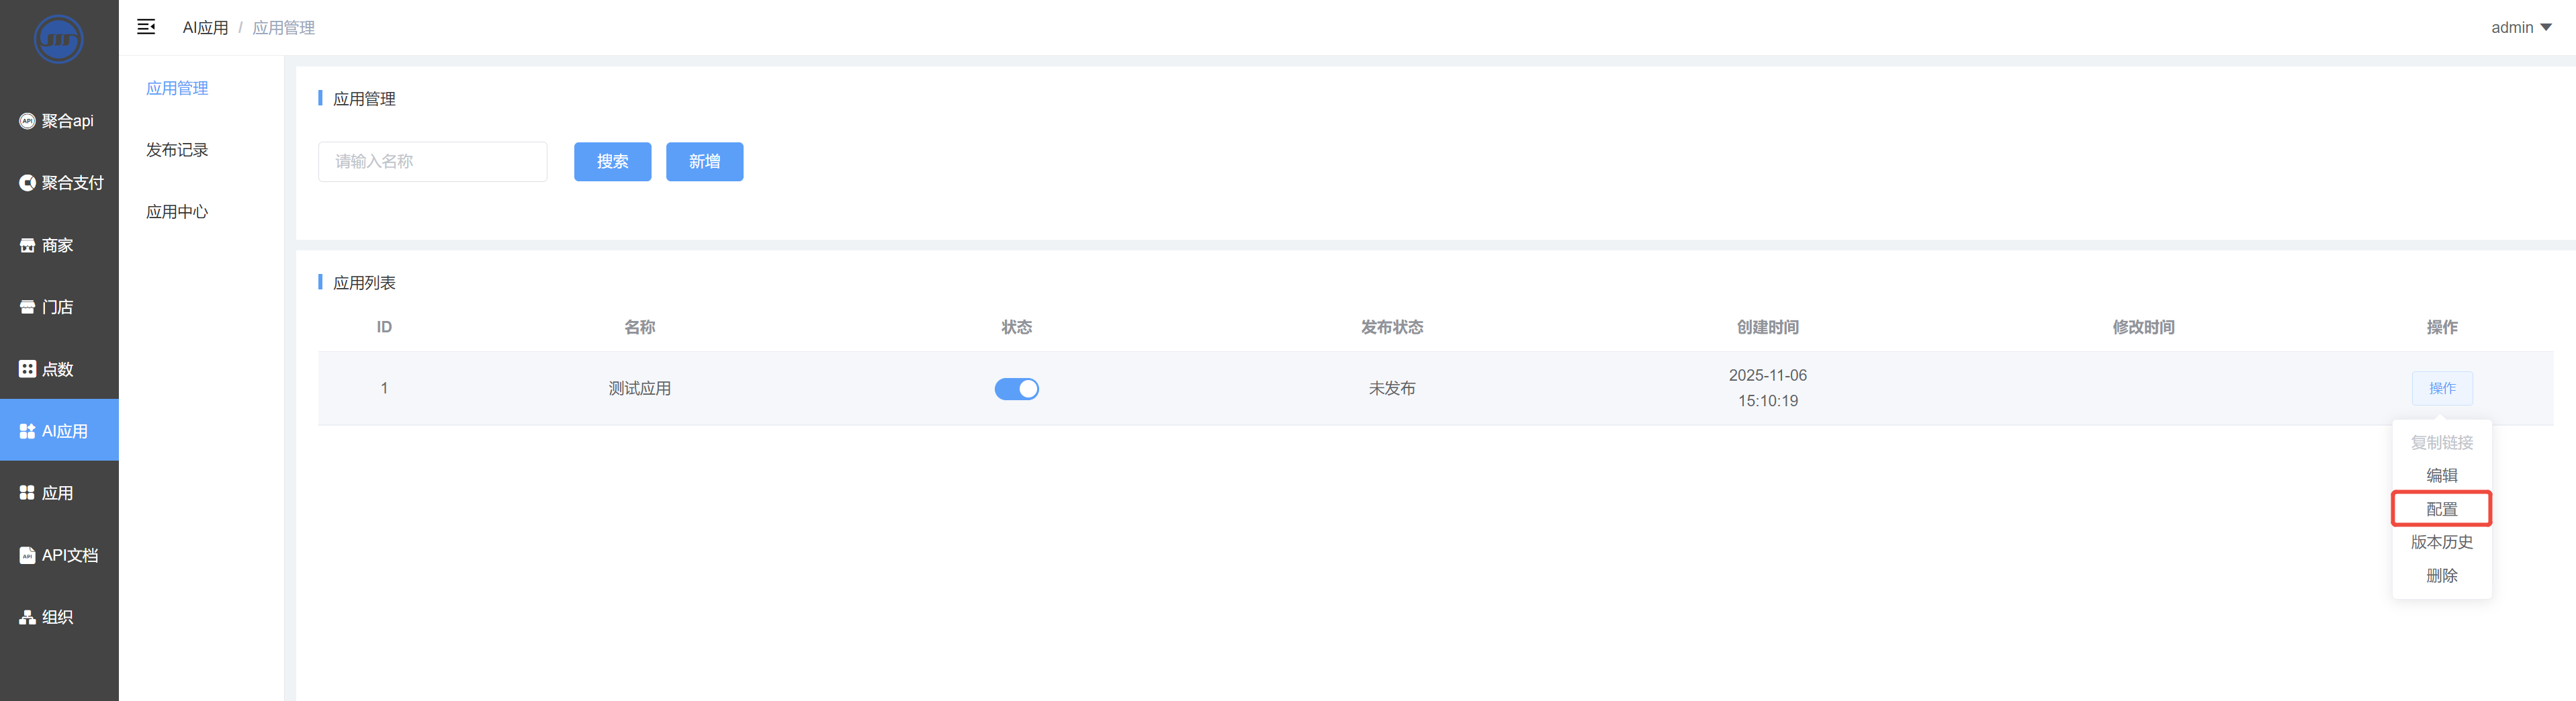Choose 编辑 in the action menu
This screenshot has height=701, width=2576.
[x=2441, y=475]
